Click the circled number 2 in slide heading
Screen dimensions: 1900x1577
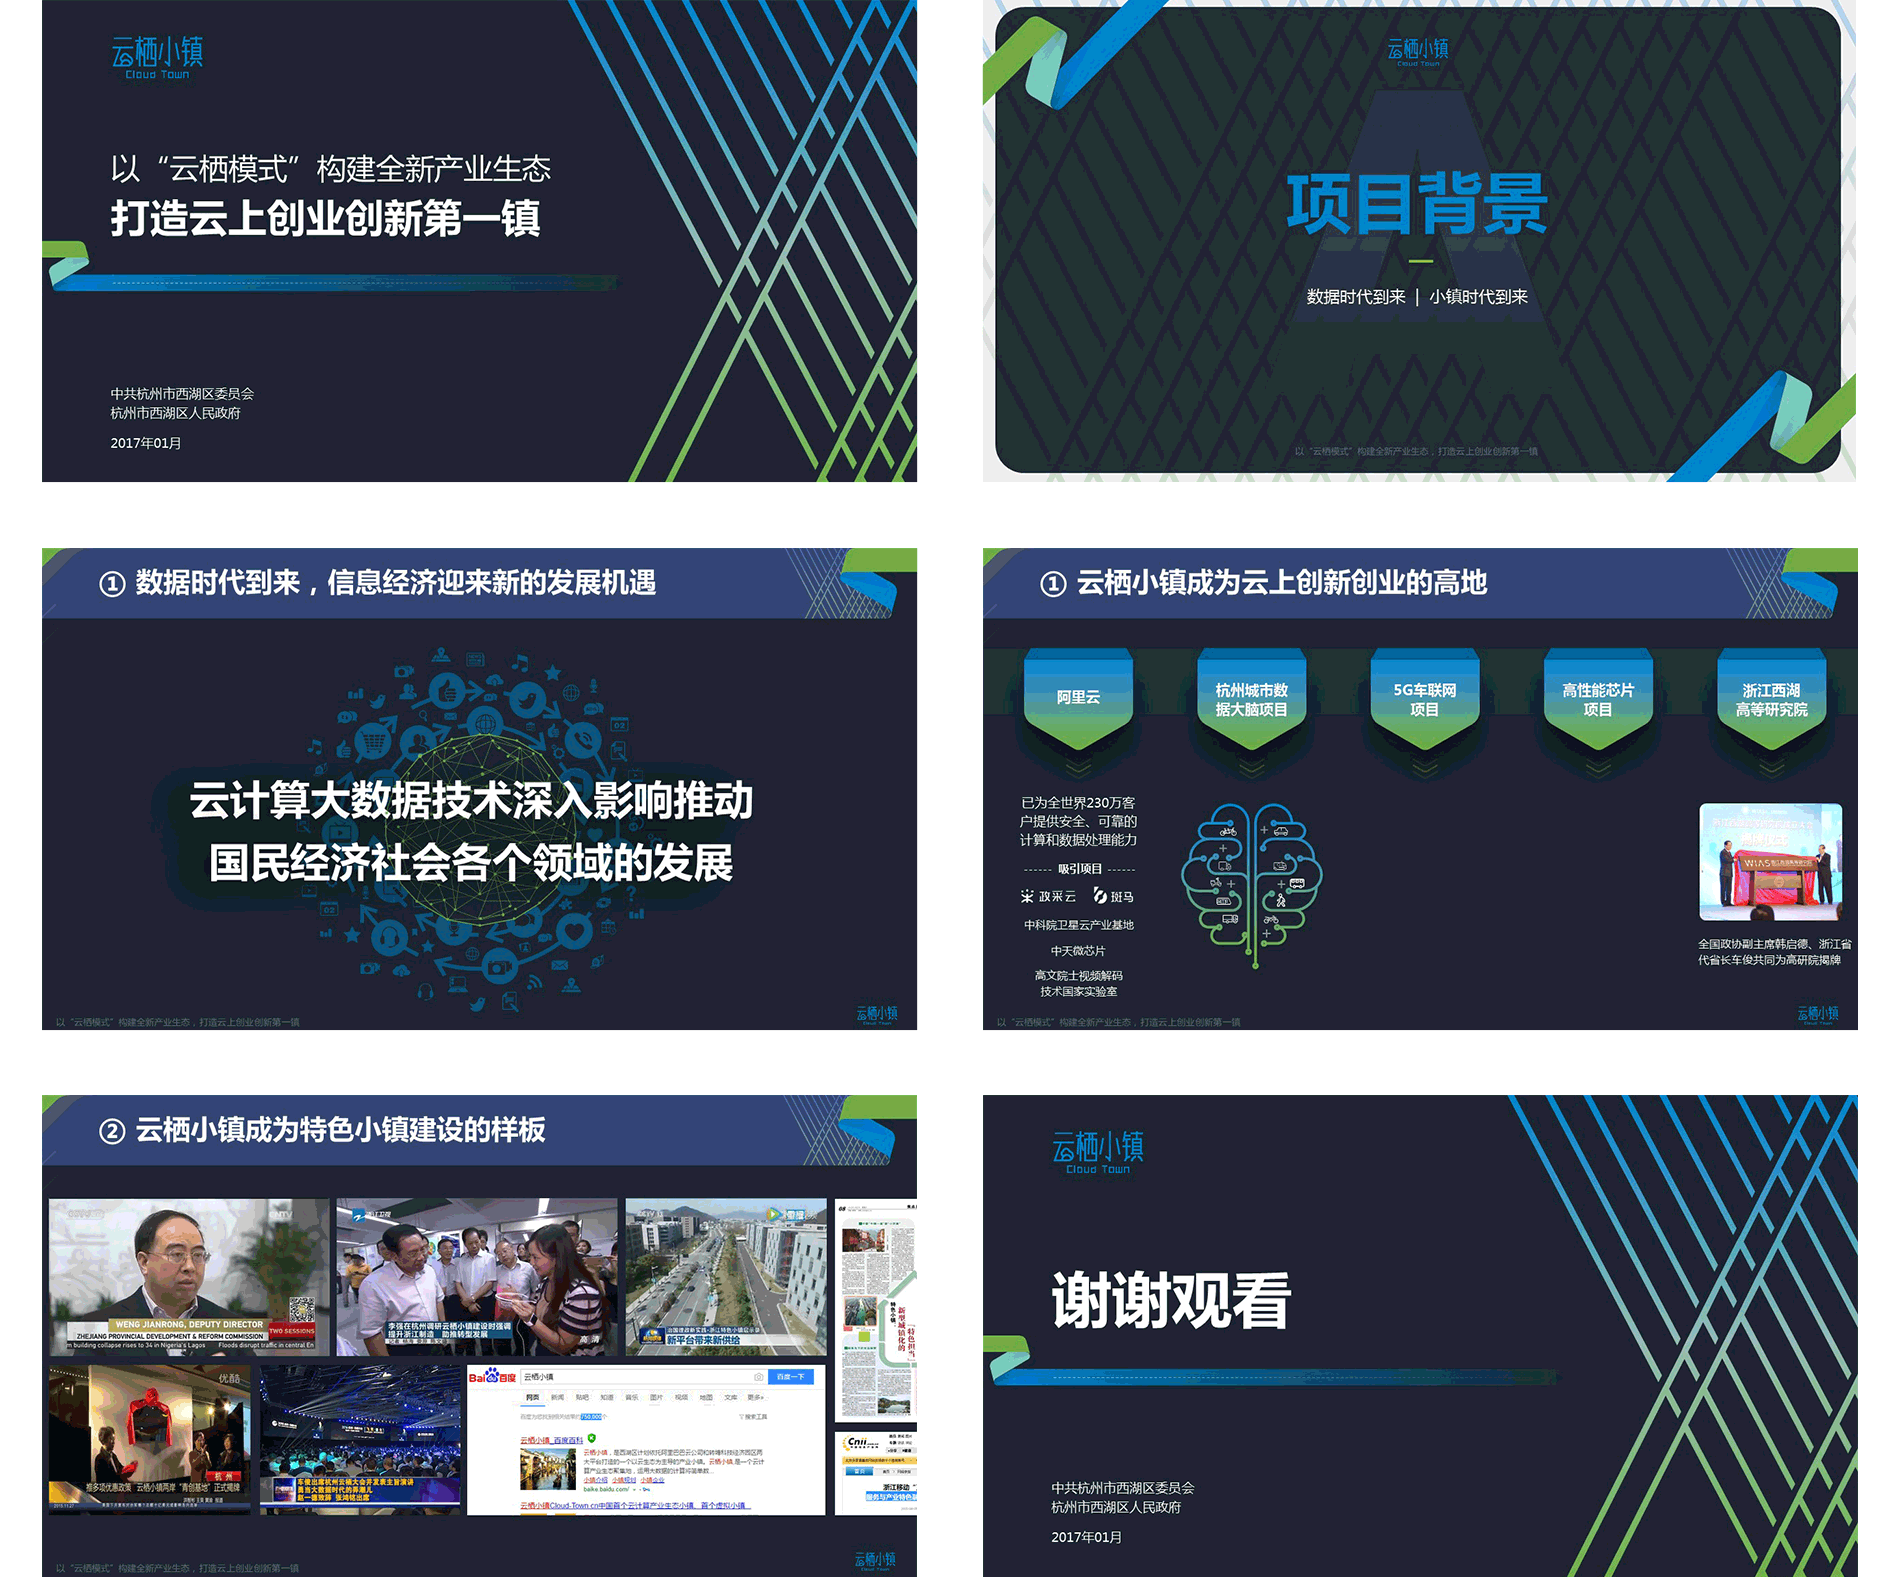(x=112, y=1131)
